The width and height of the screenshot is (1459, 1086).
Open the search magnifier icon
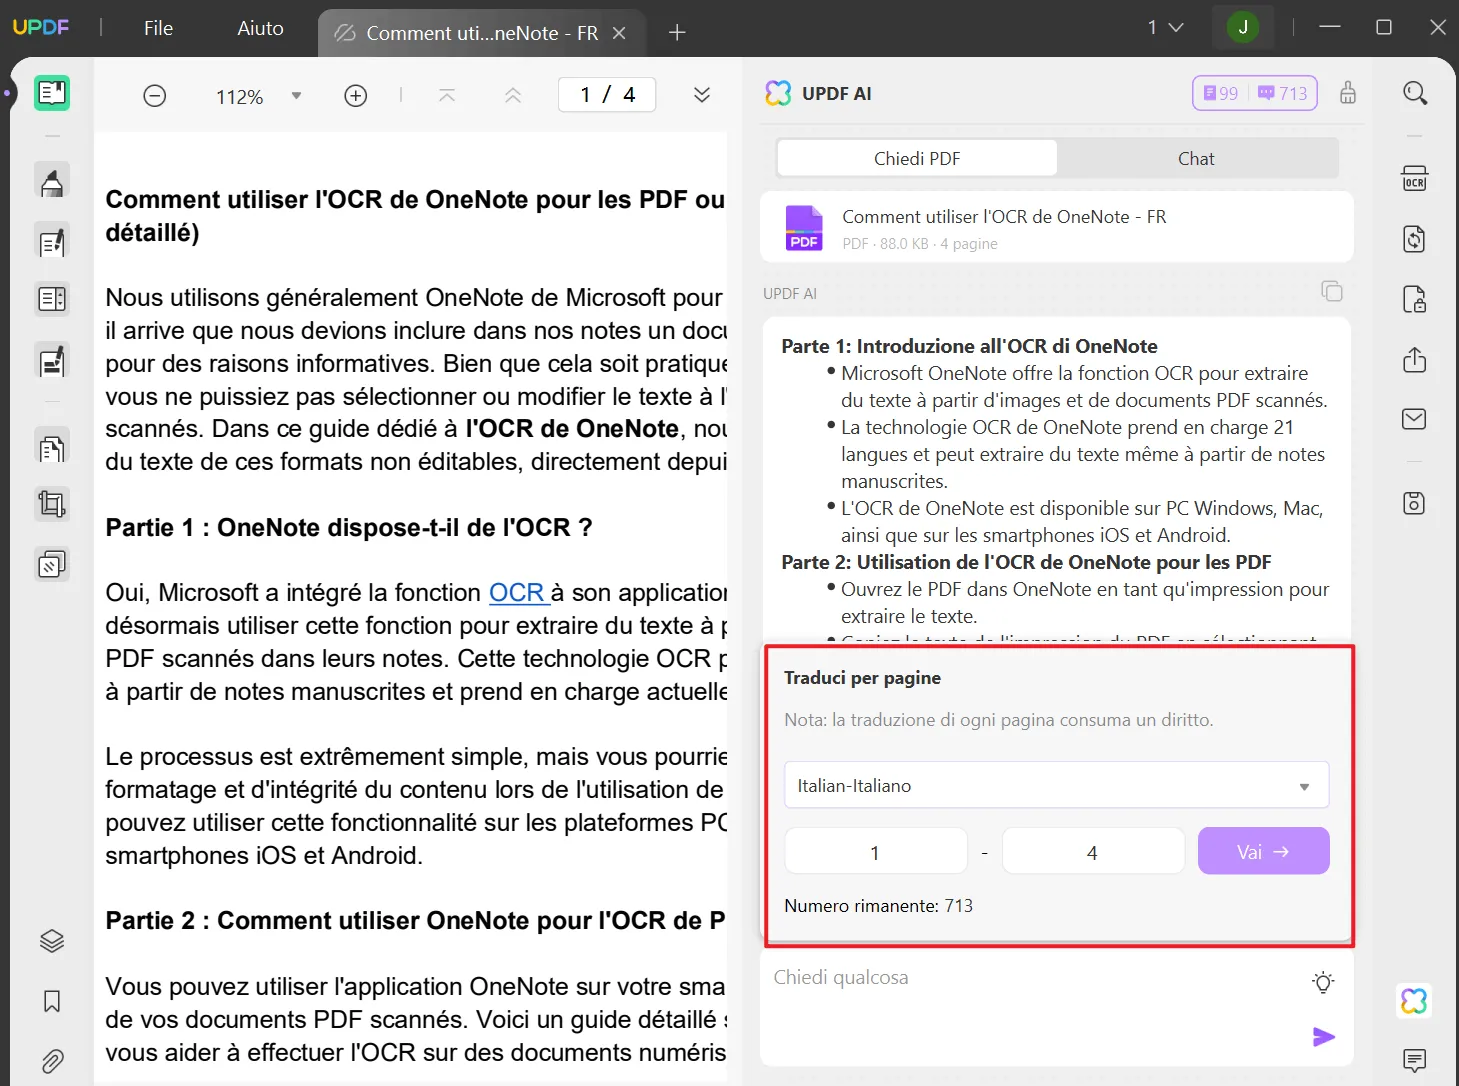(1415, 93)
